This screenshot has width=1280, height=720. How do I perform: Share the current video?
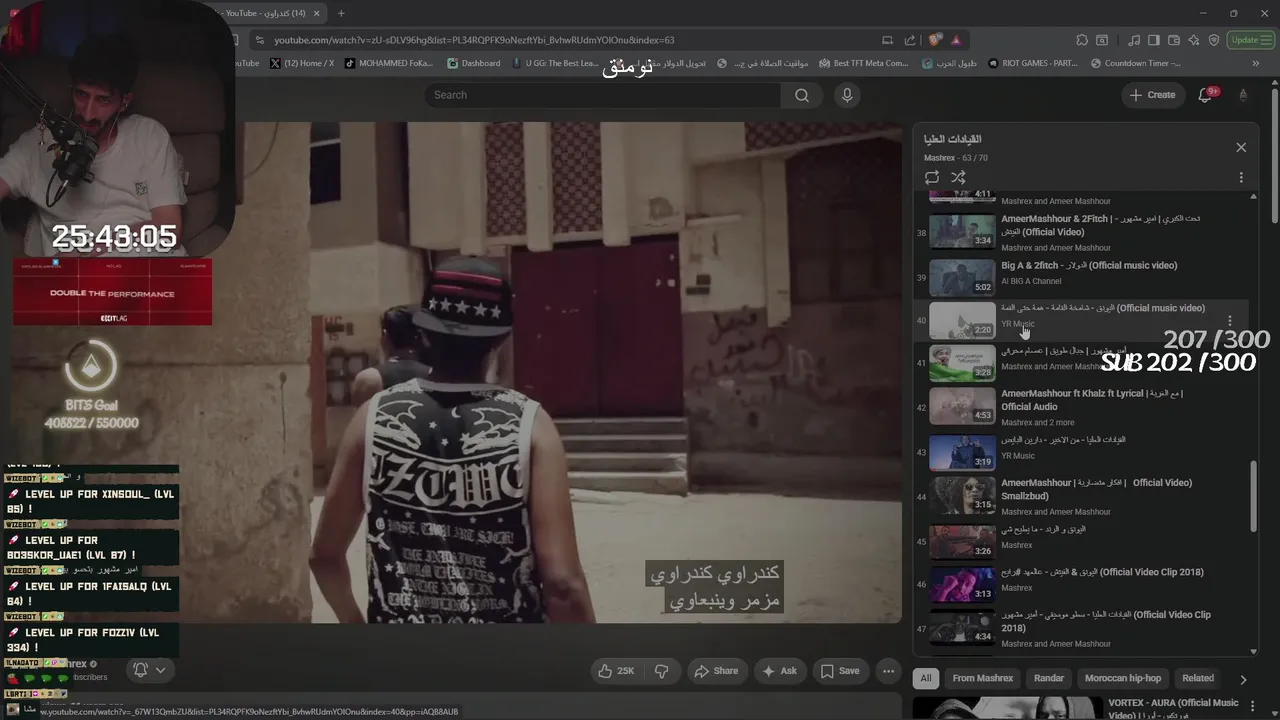click(716, 671)
